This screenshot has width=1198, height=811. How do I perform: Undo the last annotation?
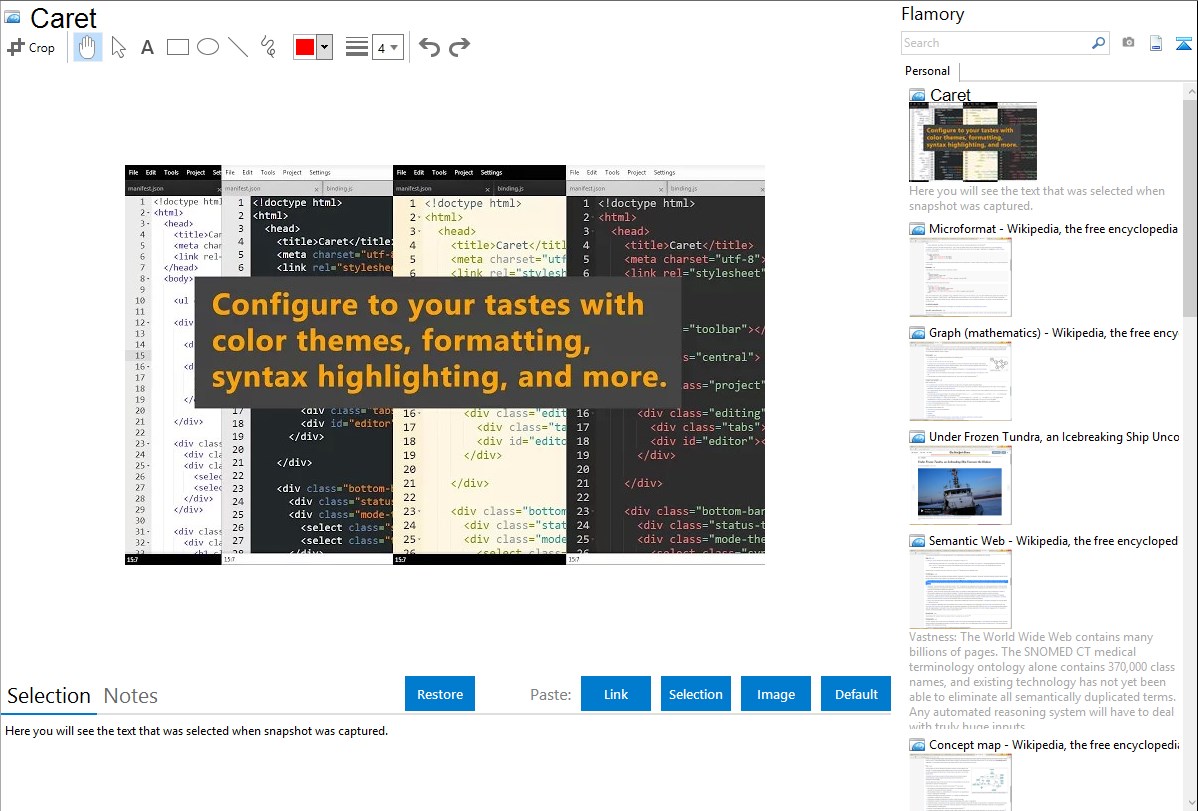click(x=429, y=47)
